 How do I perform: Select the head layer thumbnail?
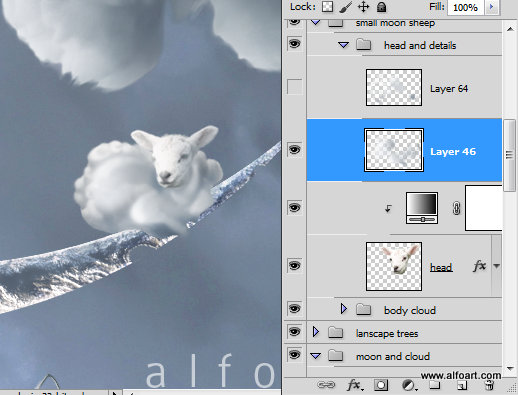(x=394, y=266)
